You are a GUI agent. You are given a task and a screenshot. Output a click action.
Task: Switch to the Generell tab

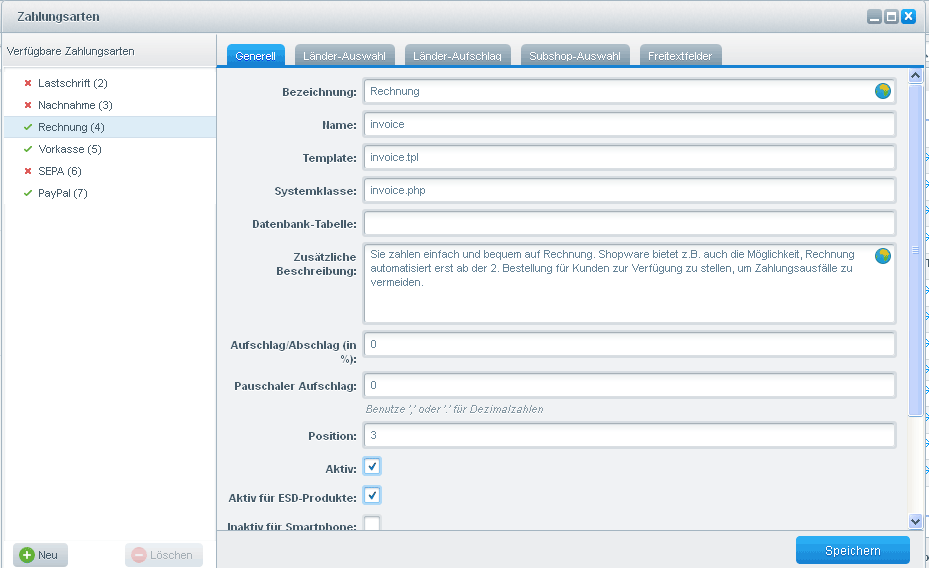click(255, 56)
